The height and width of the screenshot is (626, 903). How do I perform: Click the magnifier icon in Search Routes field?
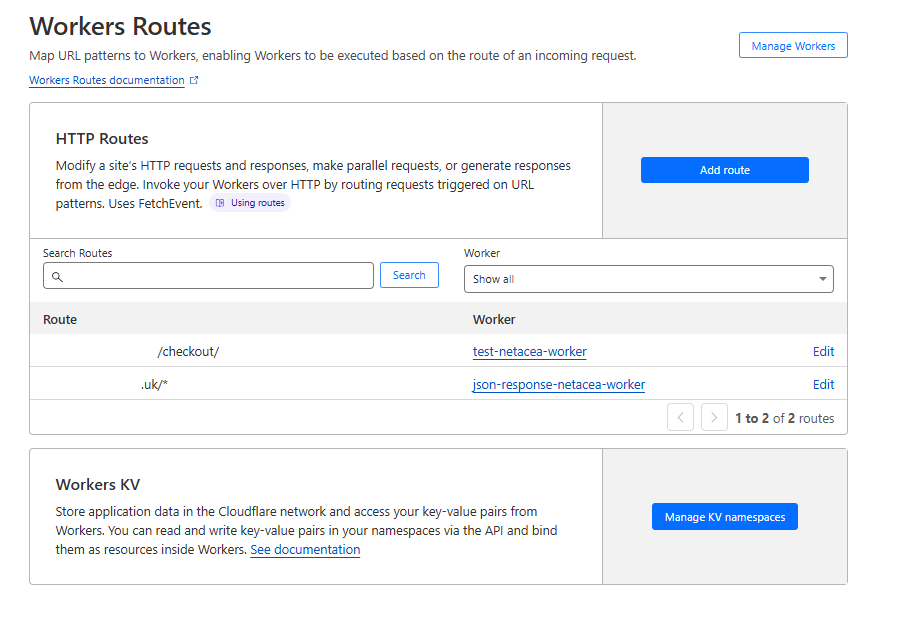57,276
